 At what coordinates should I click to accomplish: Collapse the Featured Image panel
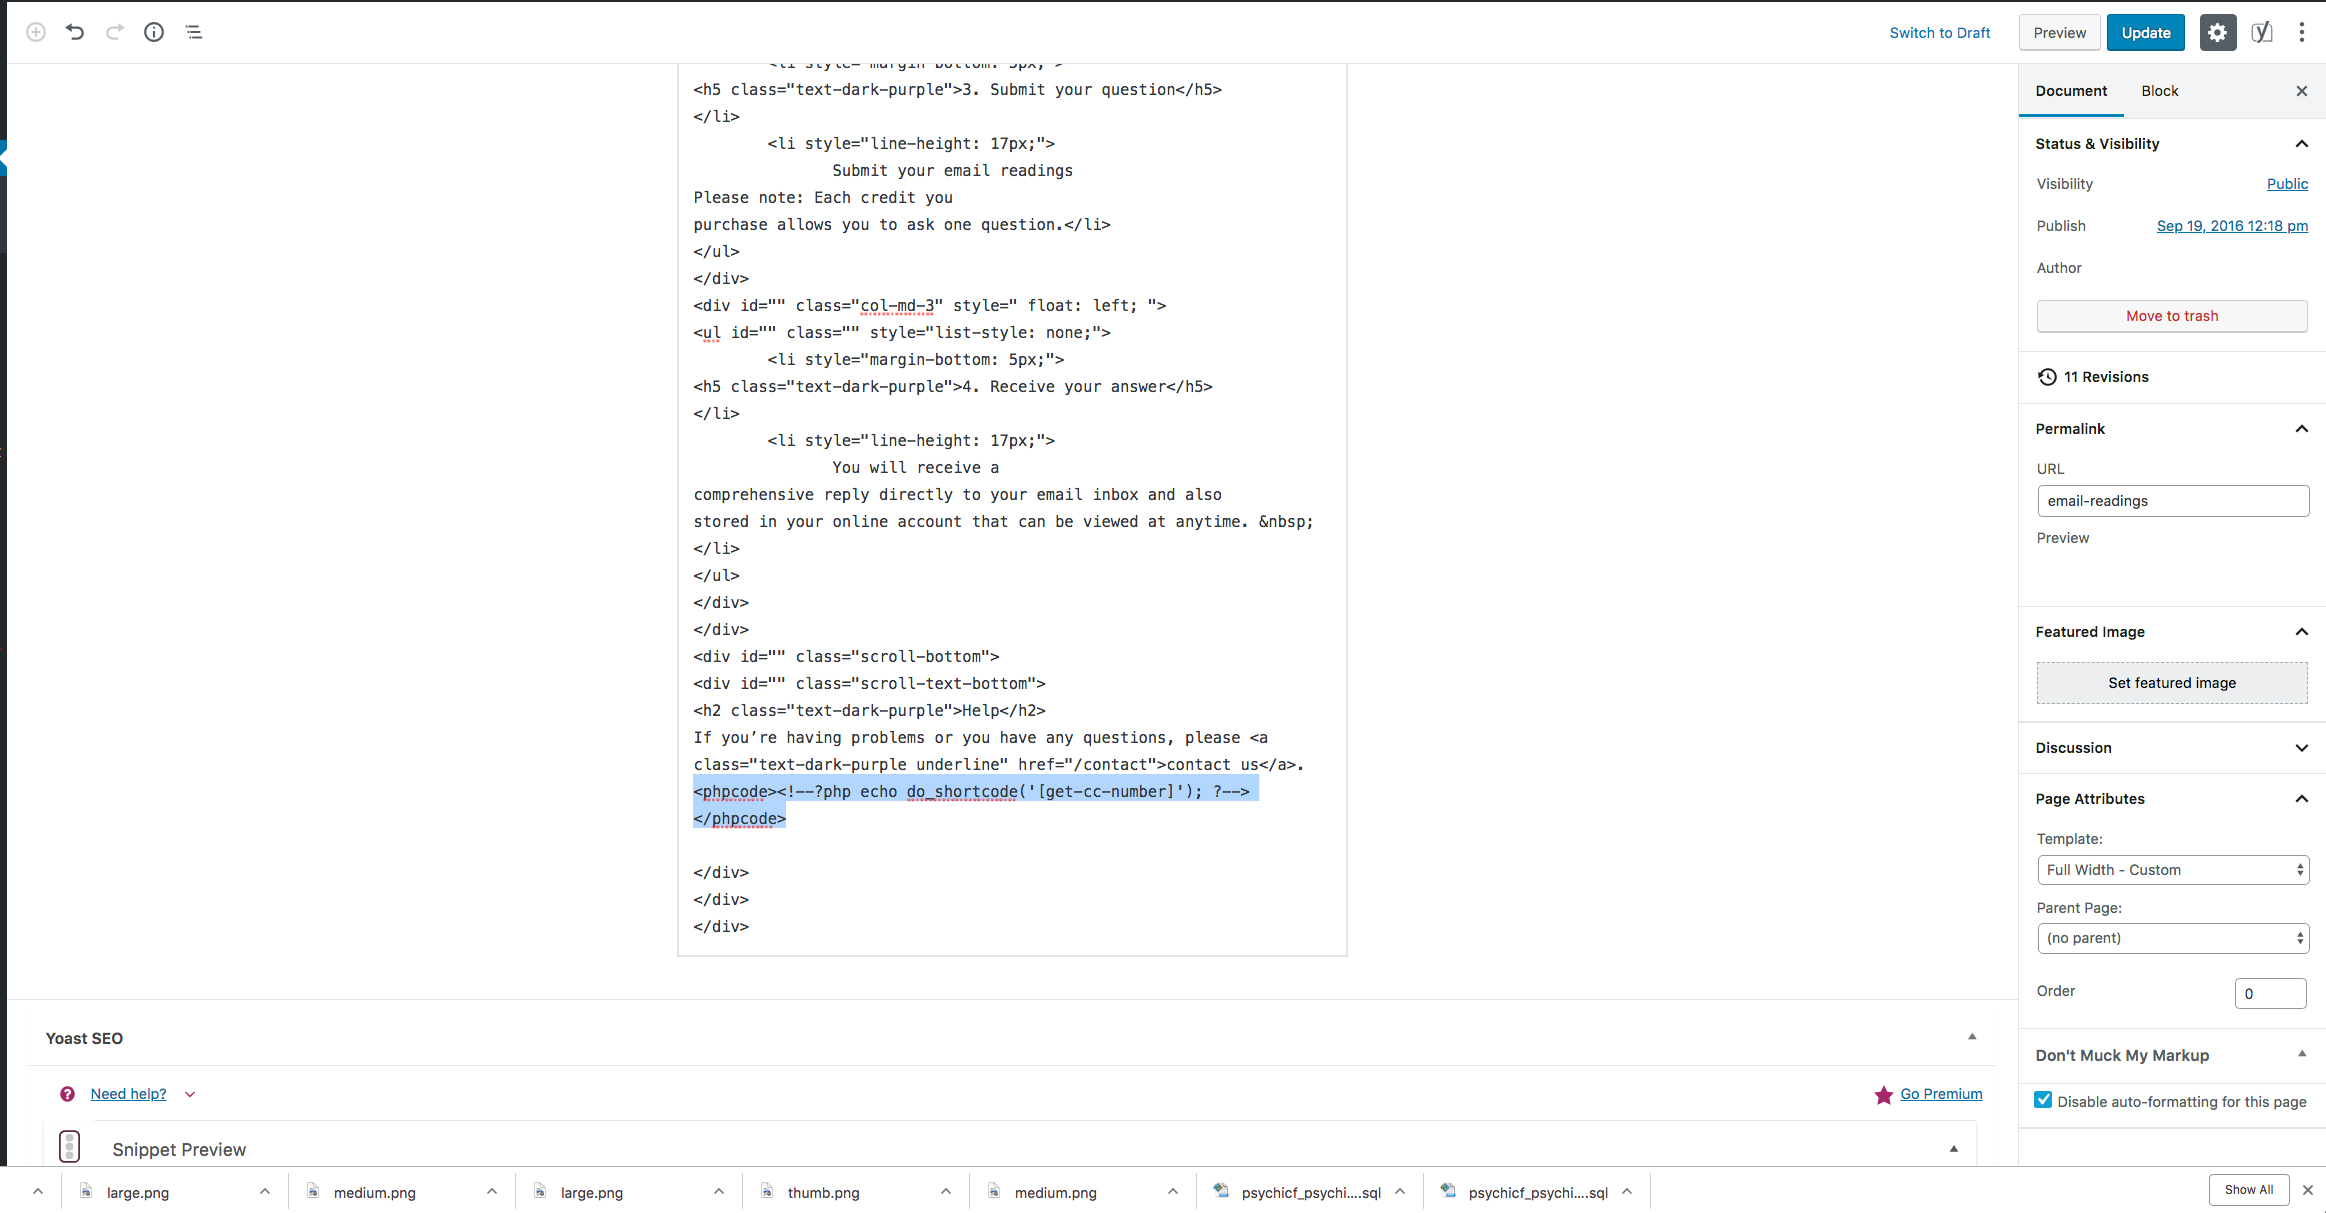(2302, 632)
